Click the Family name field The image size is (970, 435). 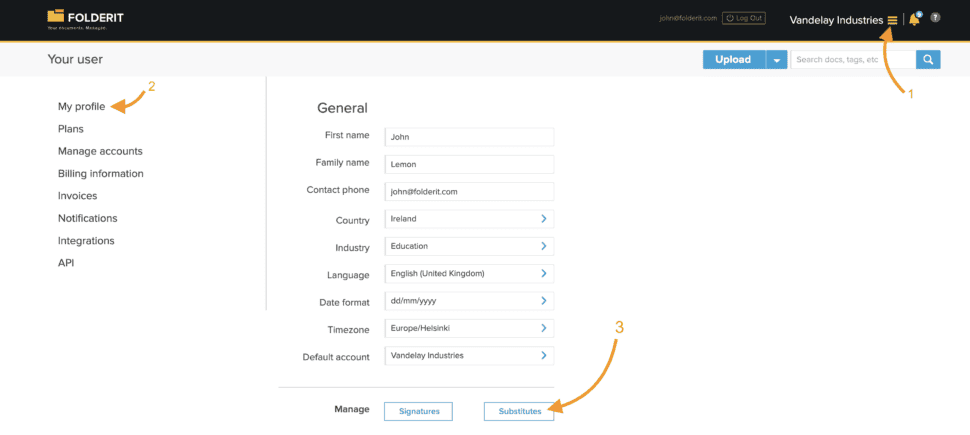pyautogui.click(x=469, y=164)
